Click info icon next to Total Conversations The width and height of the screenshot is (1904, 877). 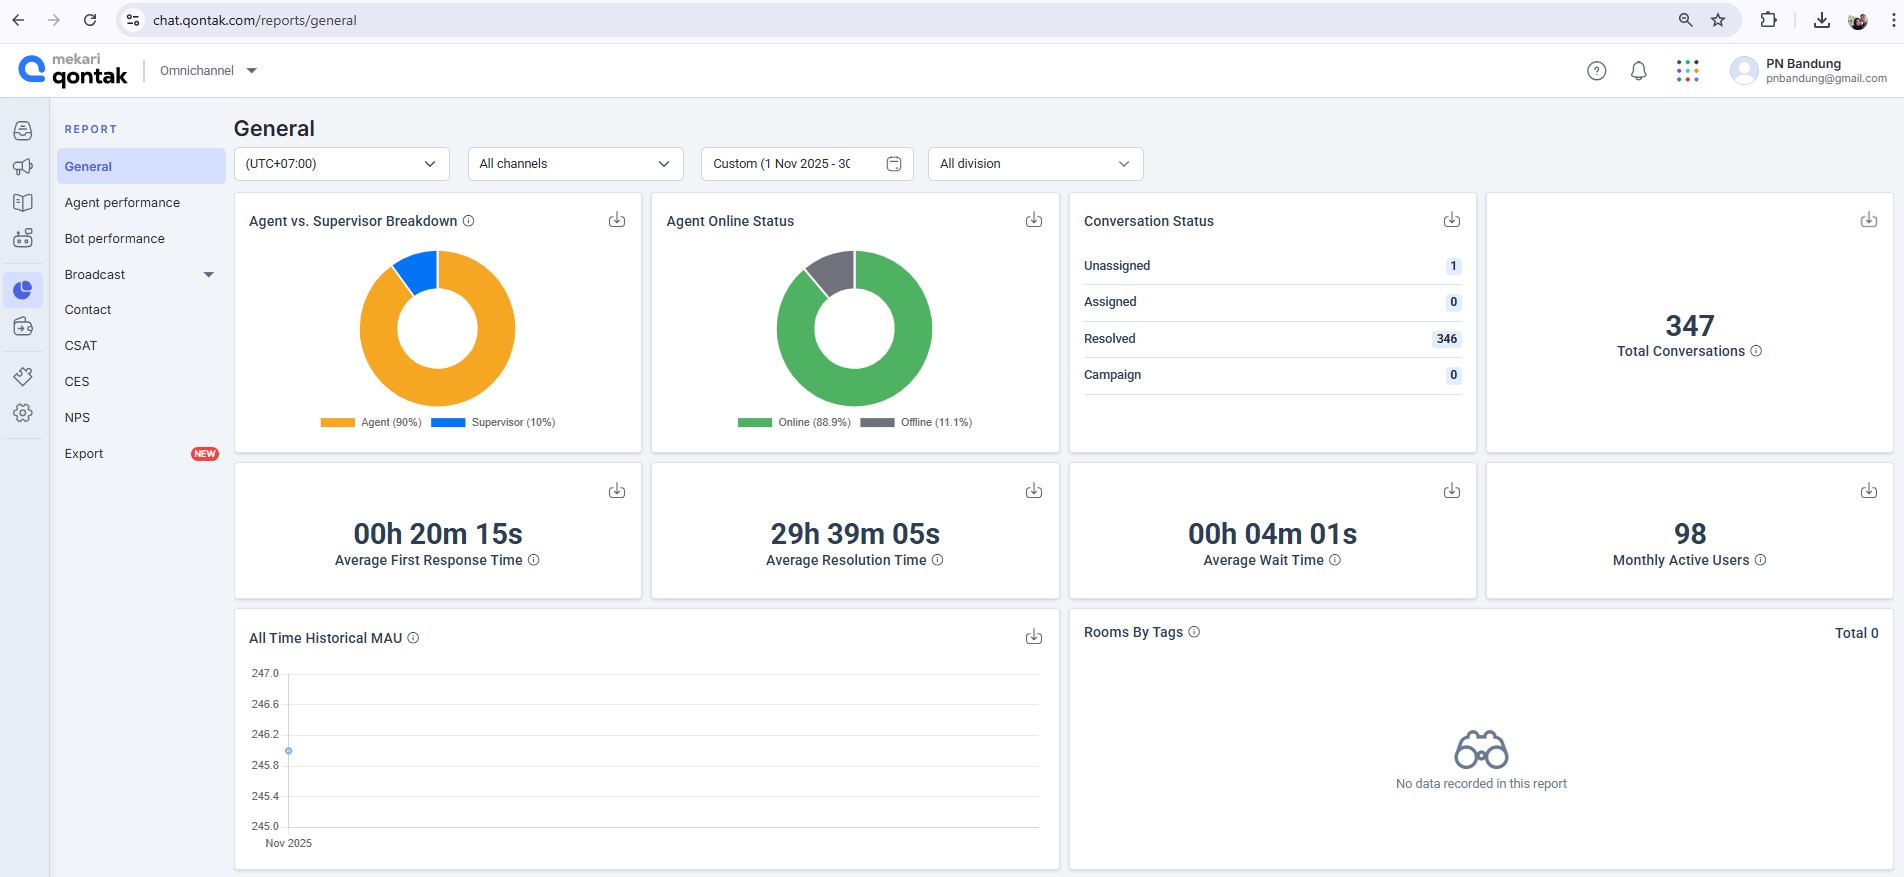1756,351
